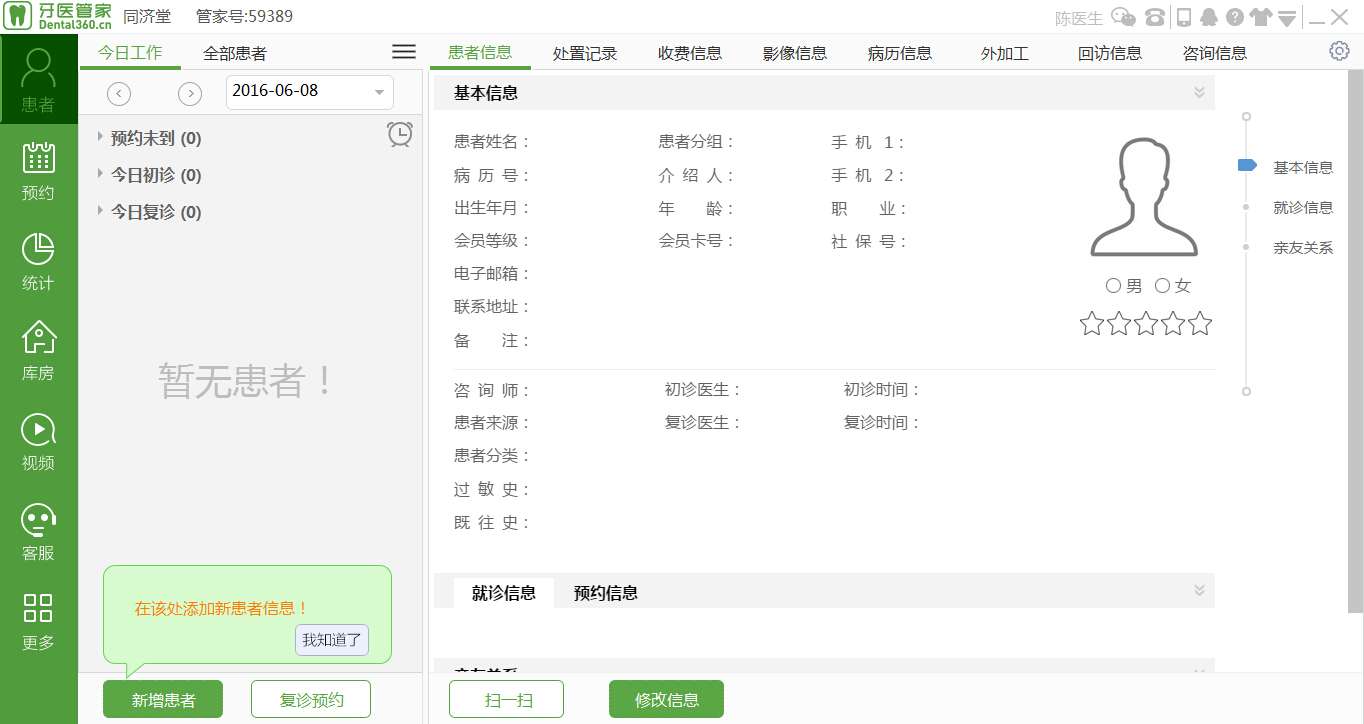Open the 外加工 tab

(1005, 53)
